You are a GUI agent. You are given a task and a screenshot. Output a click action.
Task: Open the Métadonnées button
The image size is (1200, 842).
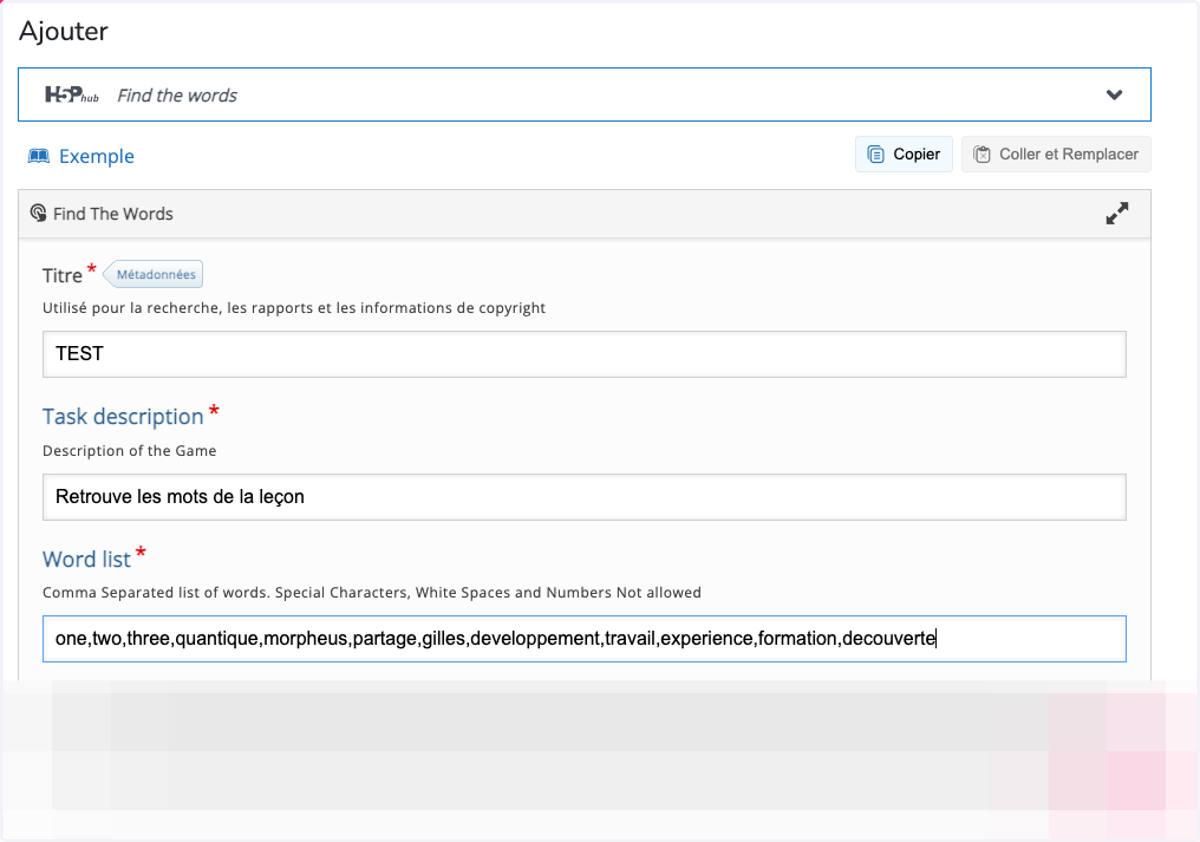tap(155, 274)
